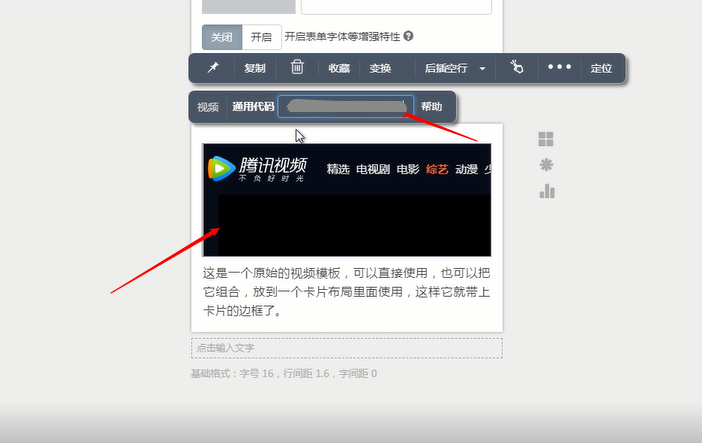Select the 视频 tab
This screenshot has height=443, width=702.
tap(208, 107)
